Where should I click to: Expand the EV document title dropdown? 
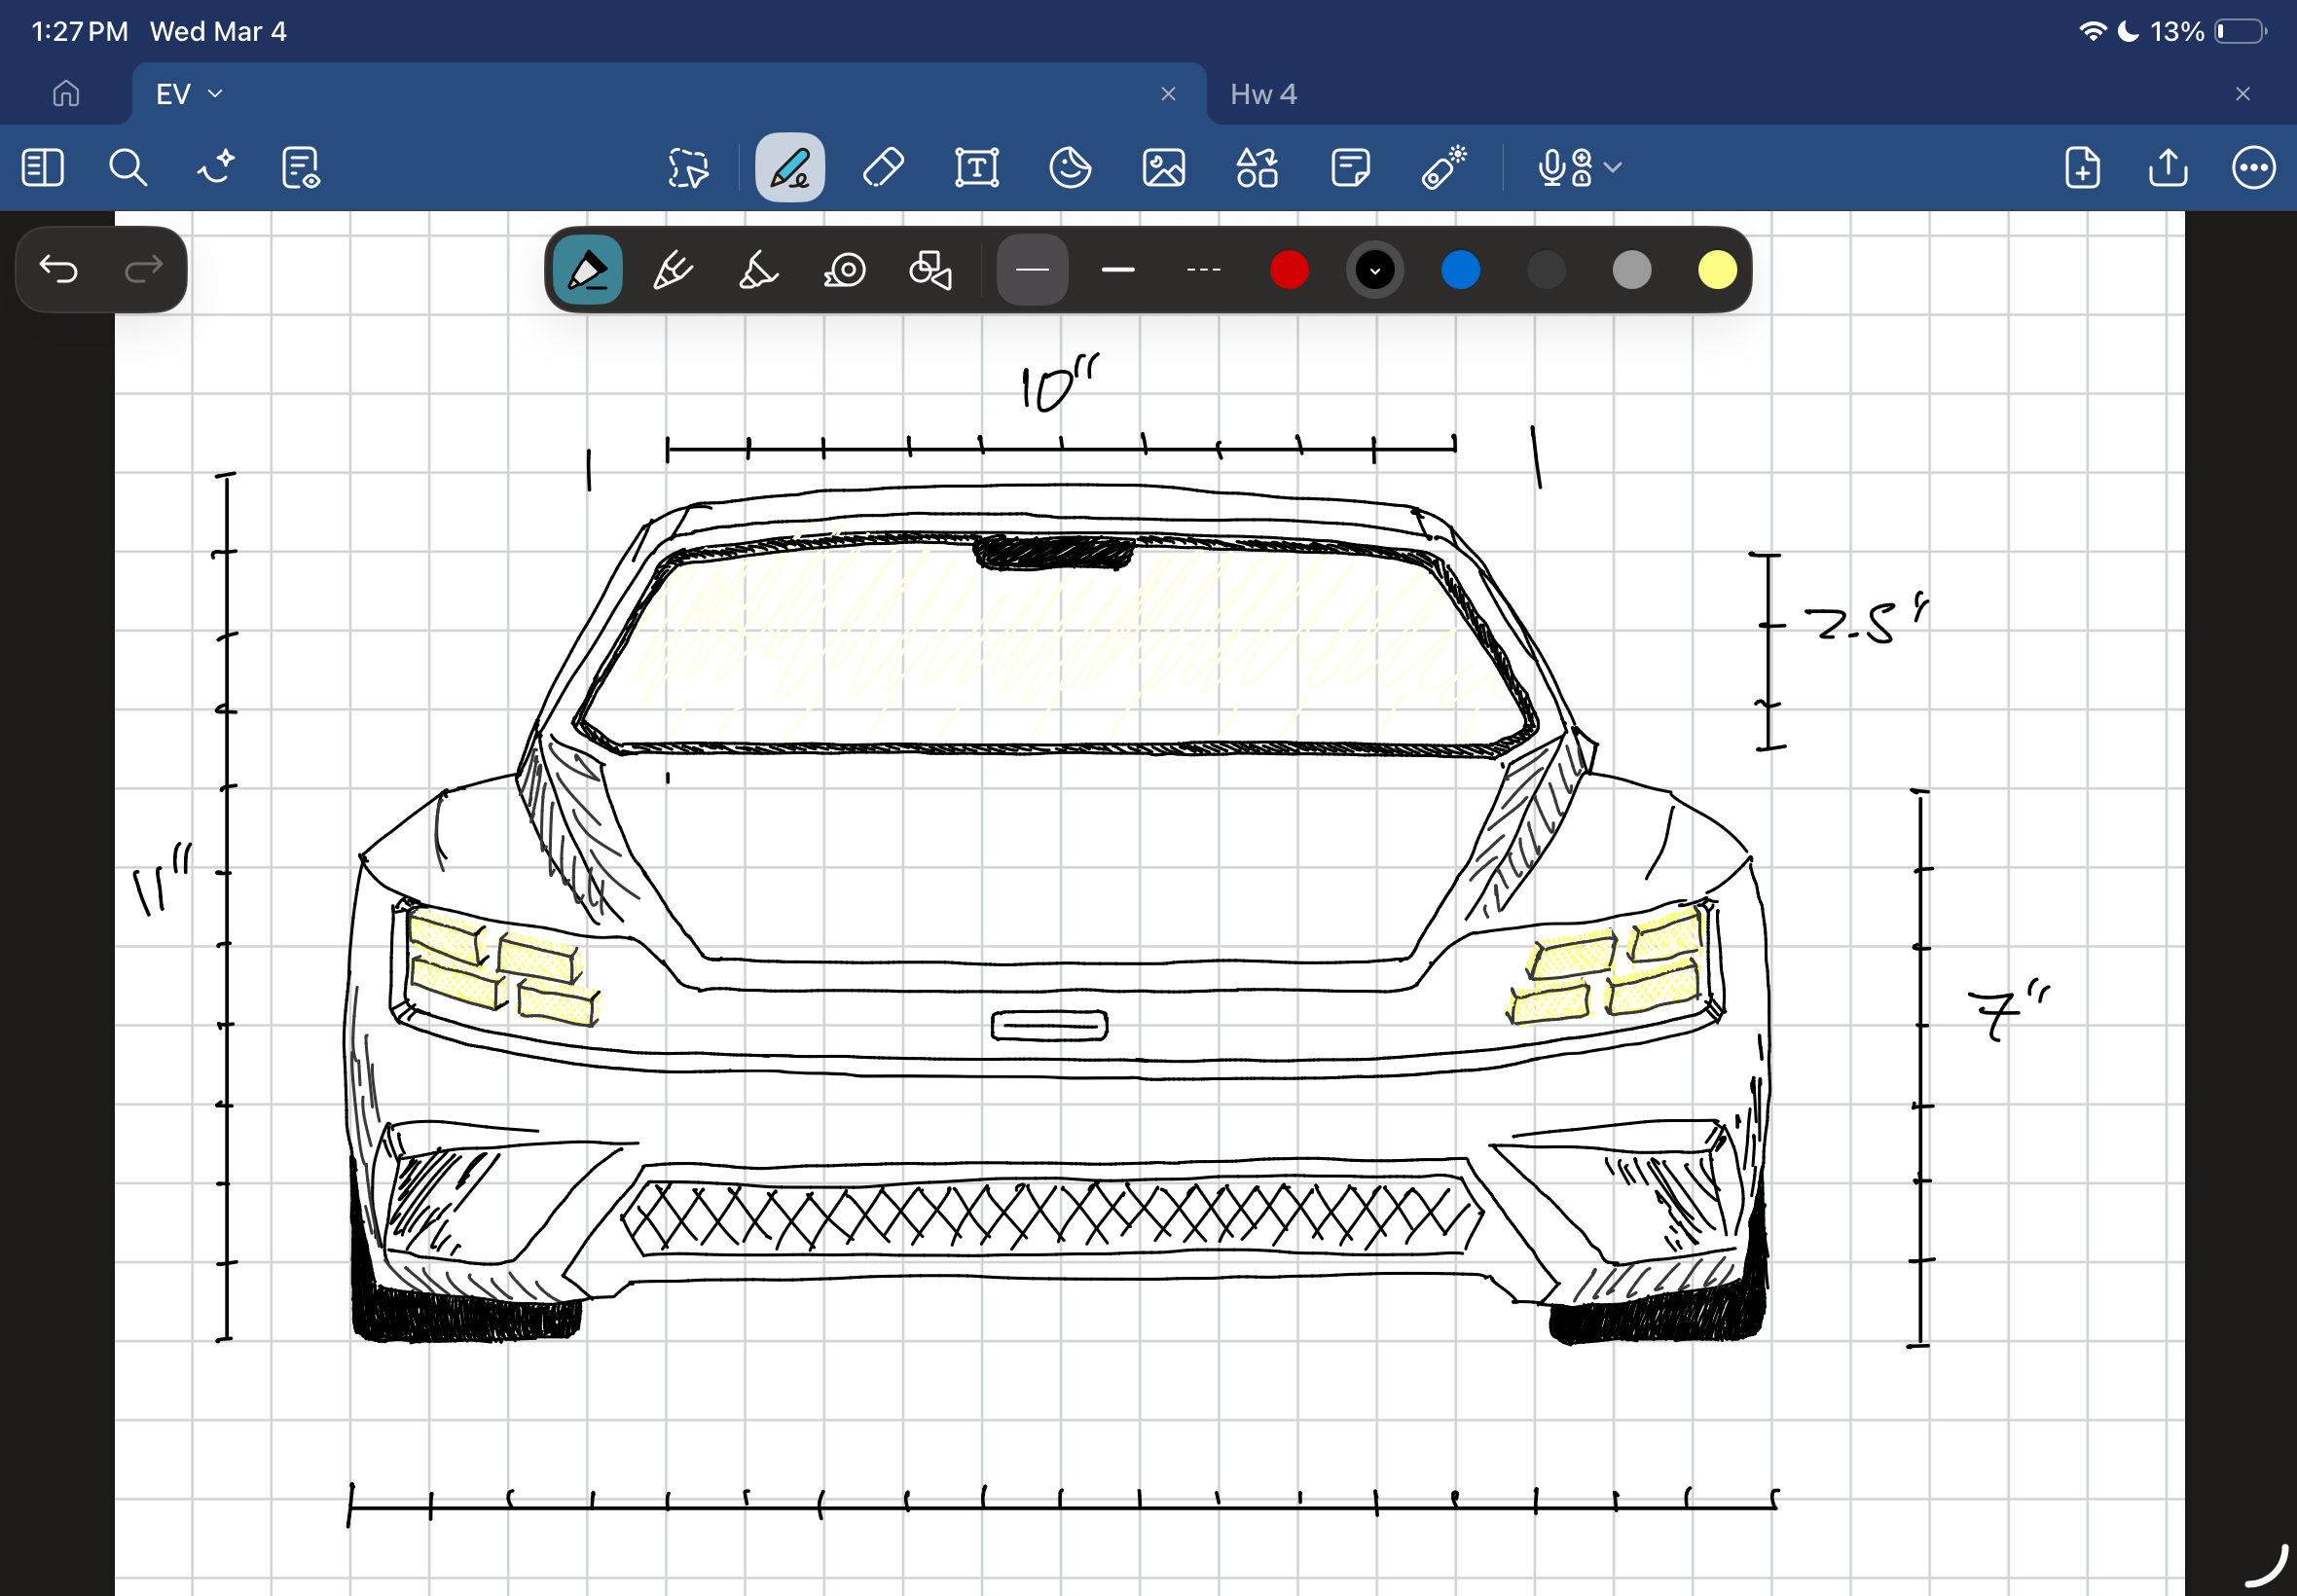[215, 94]
